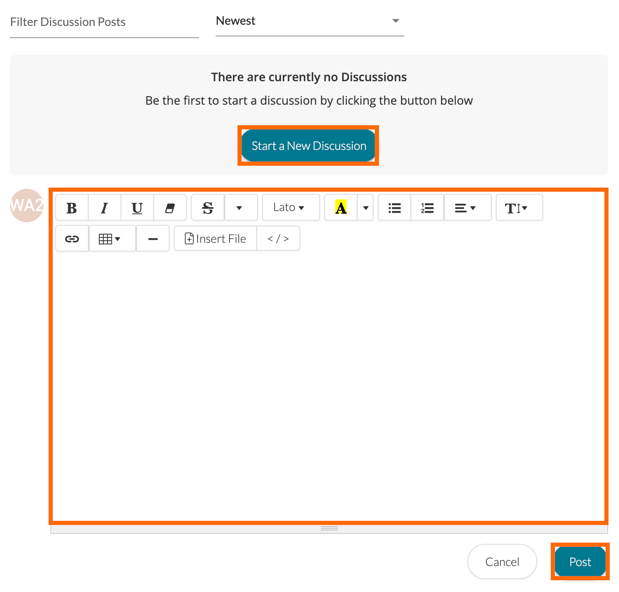This screenshot has width=619, height=592.
Task: Open the Lato font family dropdown
Action: (x=290, y=208)
